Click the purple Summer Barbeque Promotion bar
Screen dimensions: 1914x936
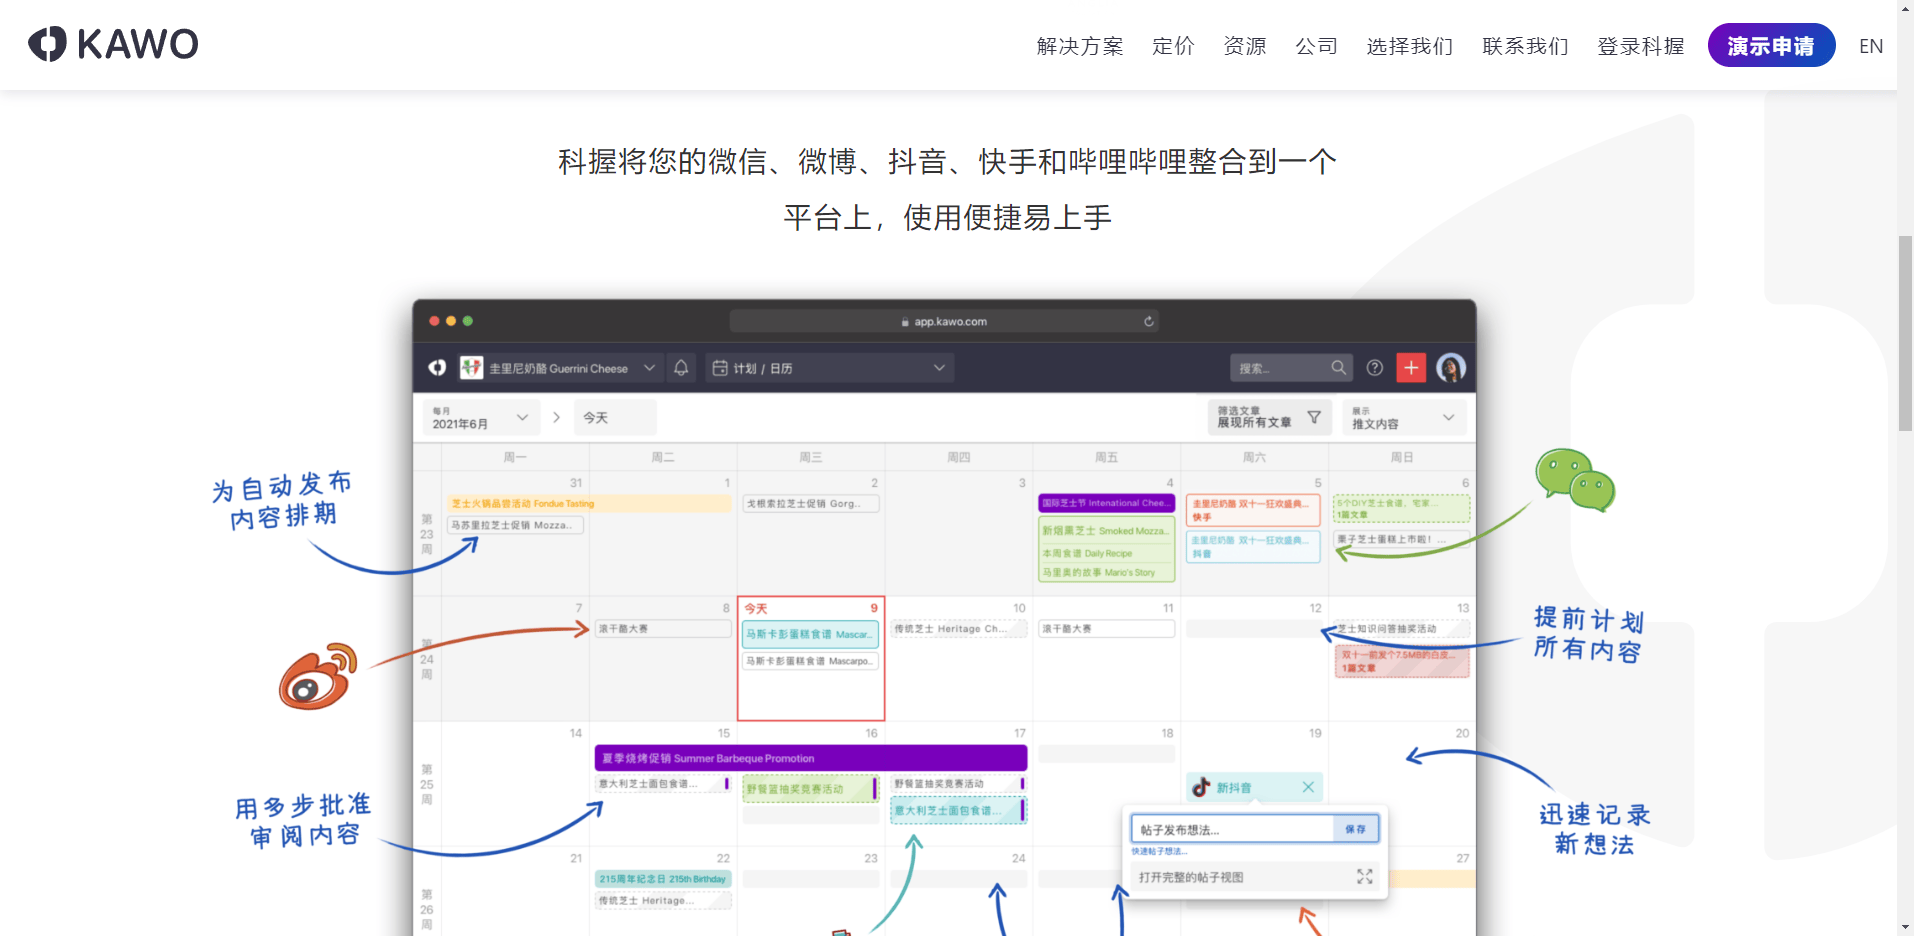[x=810, y=758]
